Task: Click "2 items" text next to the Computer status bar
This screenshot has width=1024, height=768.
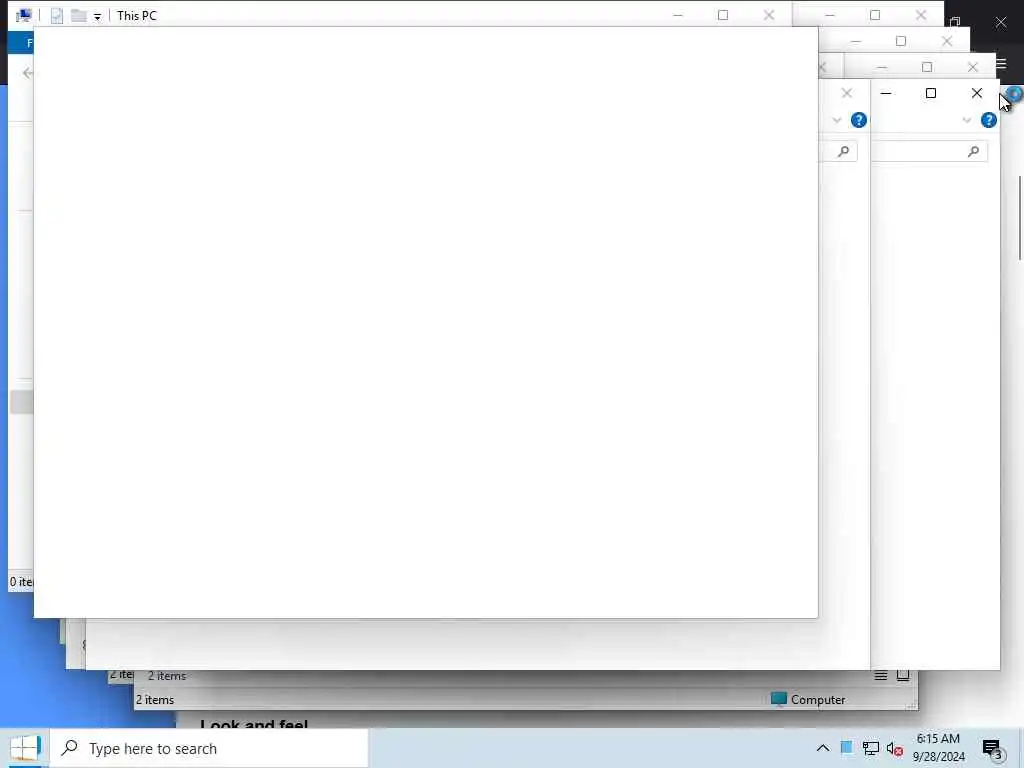Action: pos(155,699)
